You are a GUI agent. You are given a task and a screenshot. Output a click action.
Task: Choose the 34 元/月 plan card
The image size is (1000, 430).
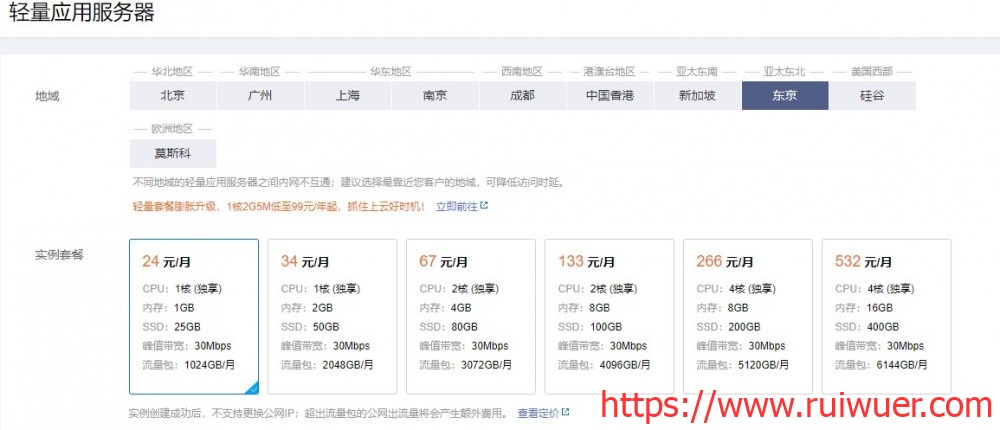click(332, 316)
